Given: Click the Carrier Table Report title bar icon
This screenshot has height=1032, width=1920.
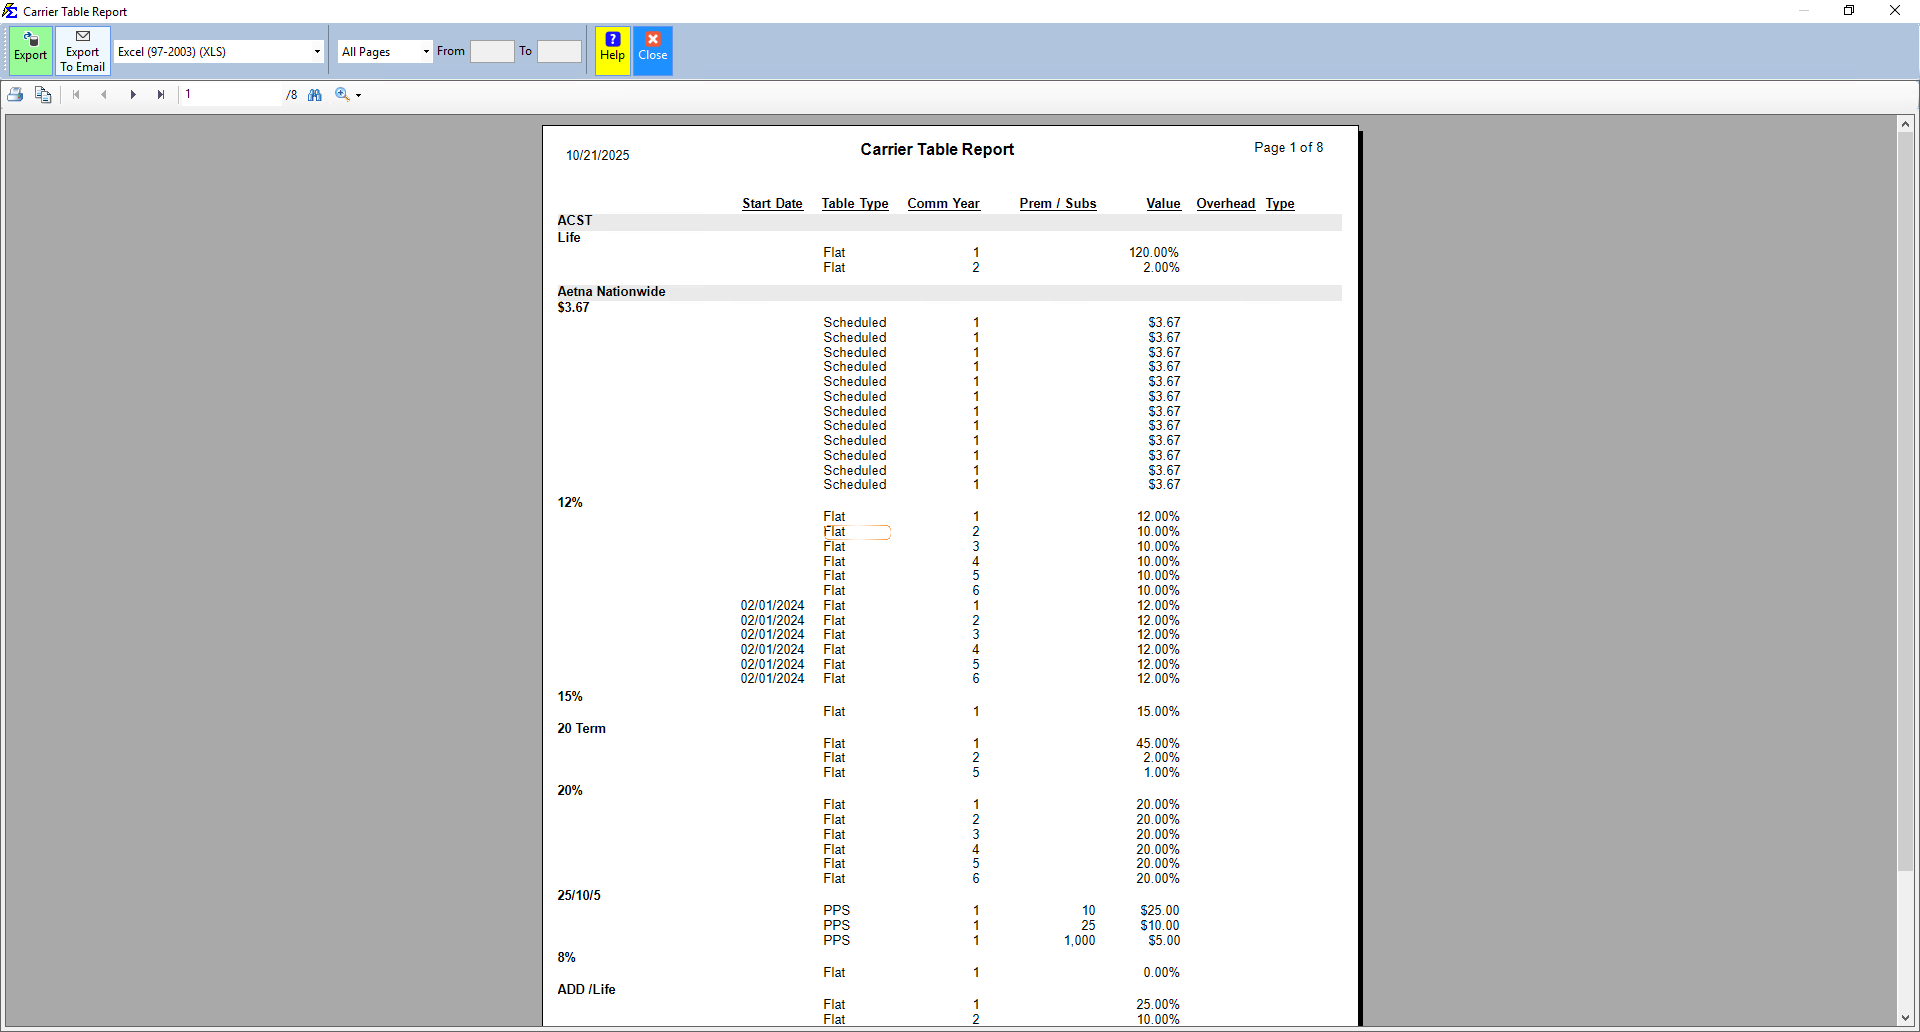Looking at the screenshot, I should pos(10,11).
